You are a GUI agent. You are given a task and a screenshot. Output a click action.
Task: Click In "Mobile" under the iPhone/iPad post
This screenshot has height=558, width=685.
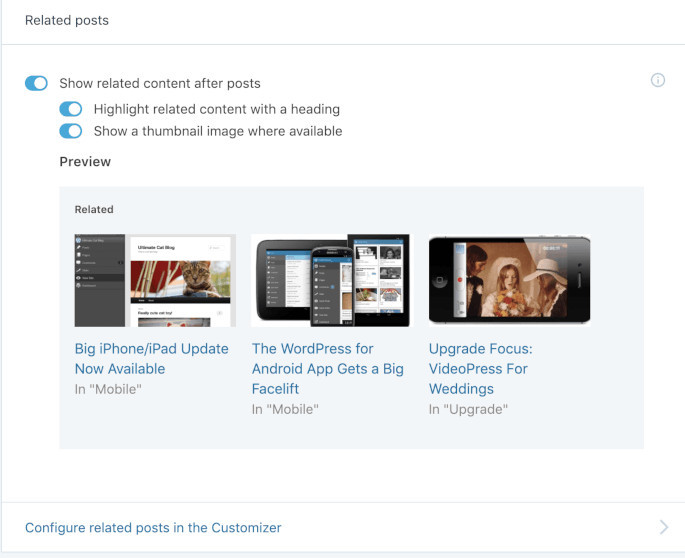[x=108, y=389]
